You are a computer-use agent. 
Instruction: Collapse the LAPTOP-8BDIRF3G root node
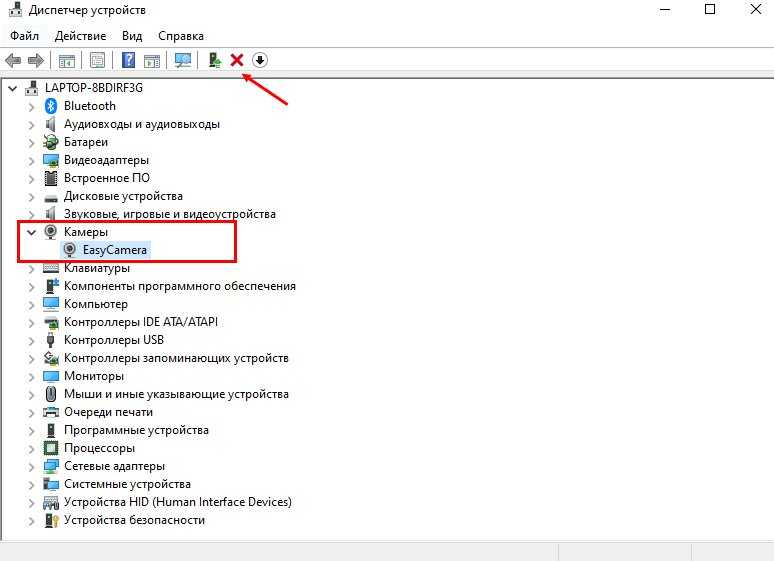click(x=13, y=88)
